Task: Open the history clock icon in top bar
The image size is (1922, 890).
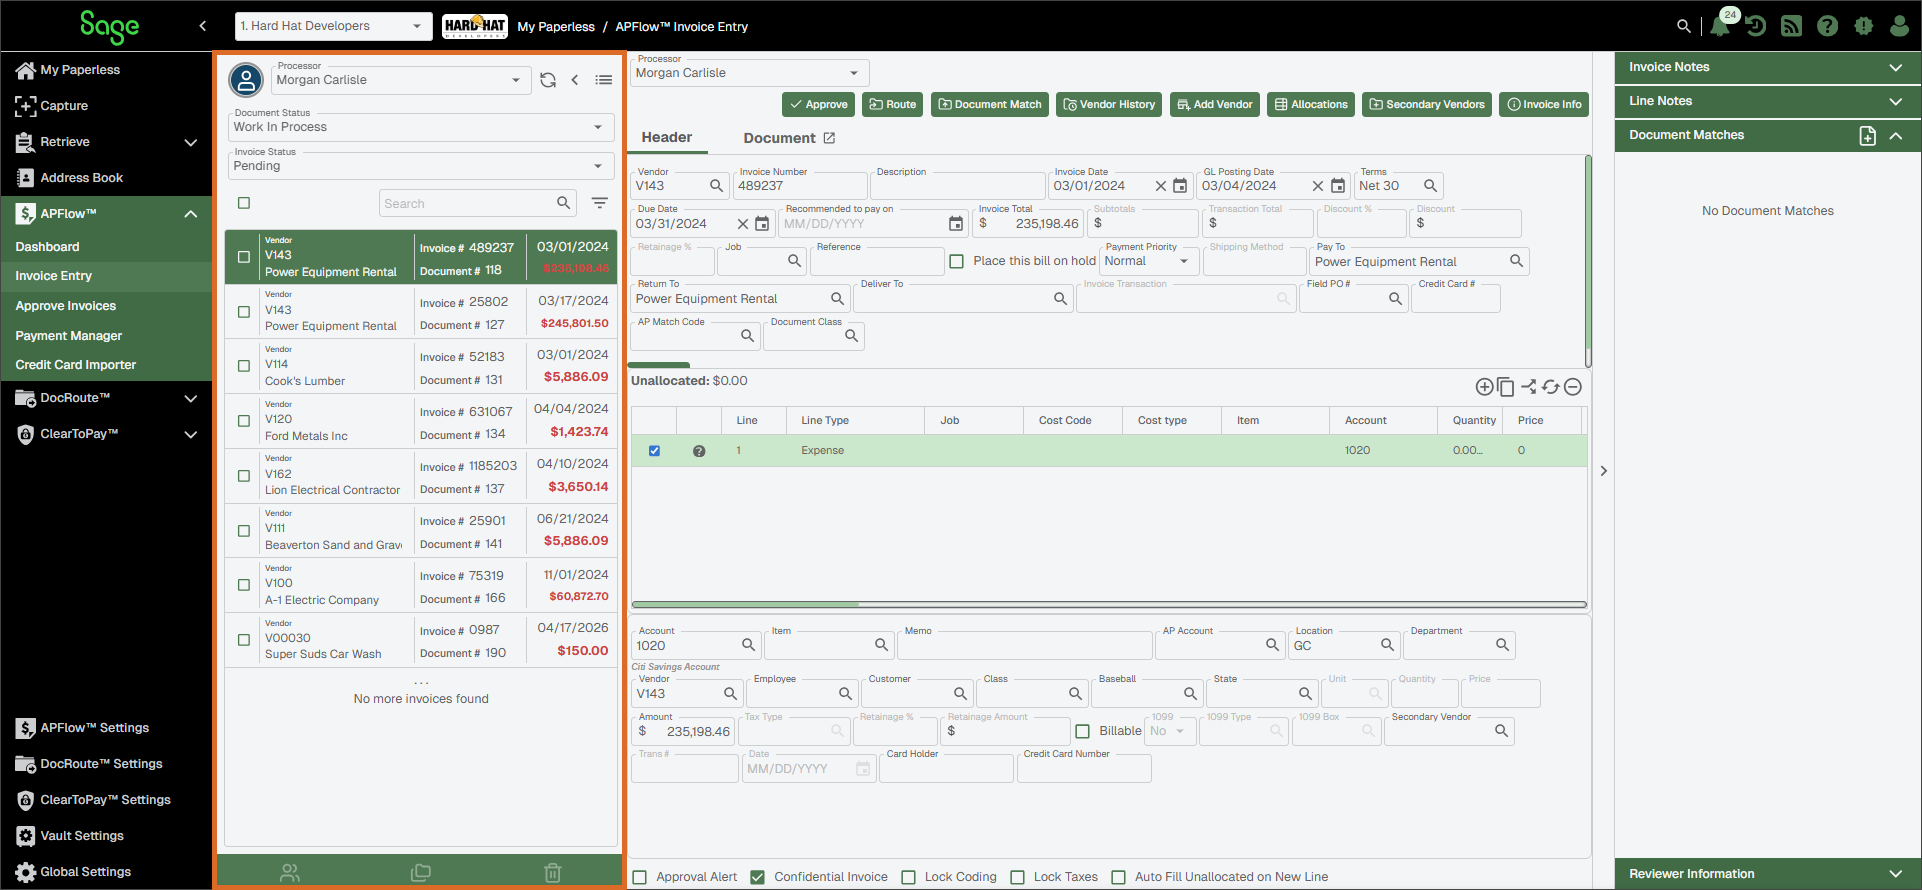Action: click(1756, 26)
